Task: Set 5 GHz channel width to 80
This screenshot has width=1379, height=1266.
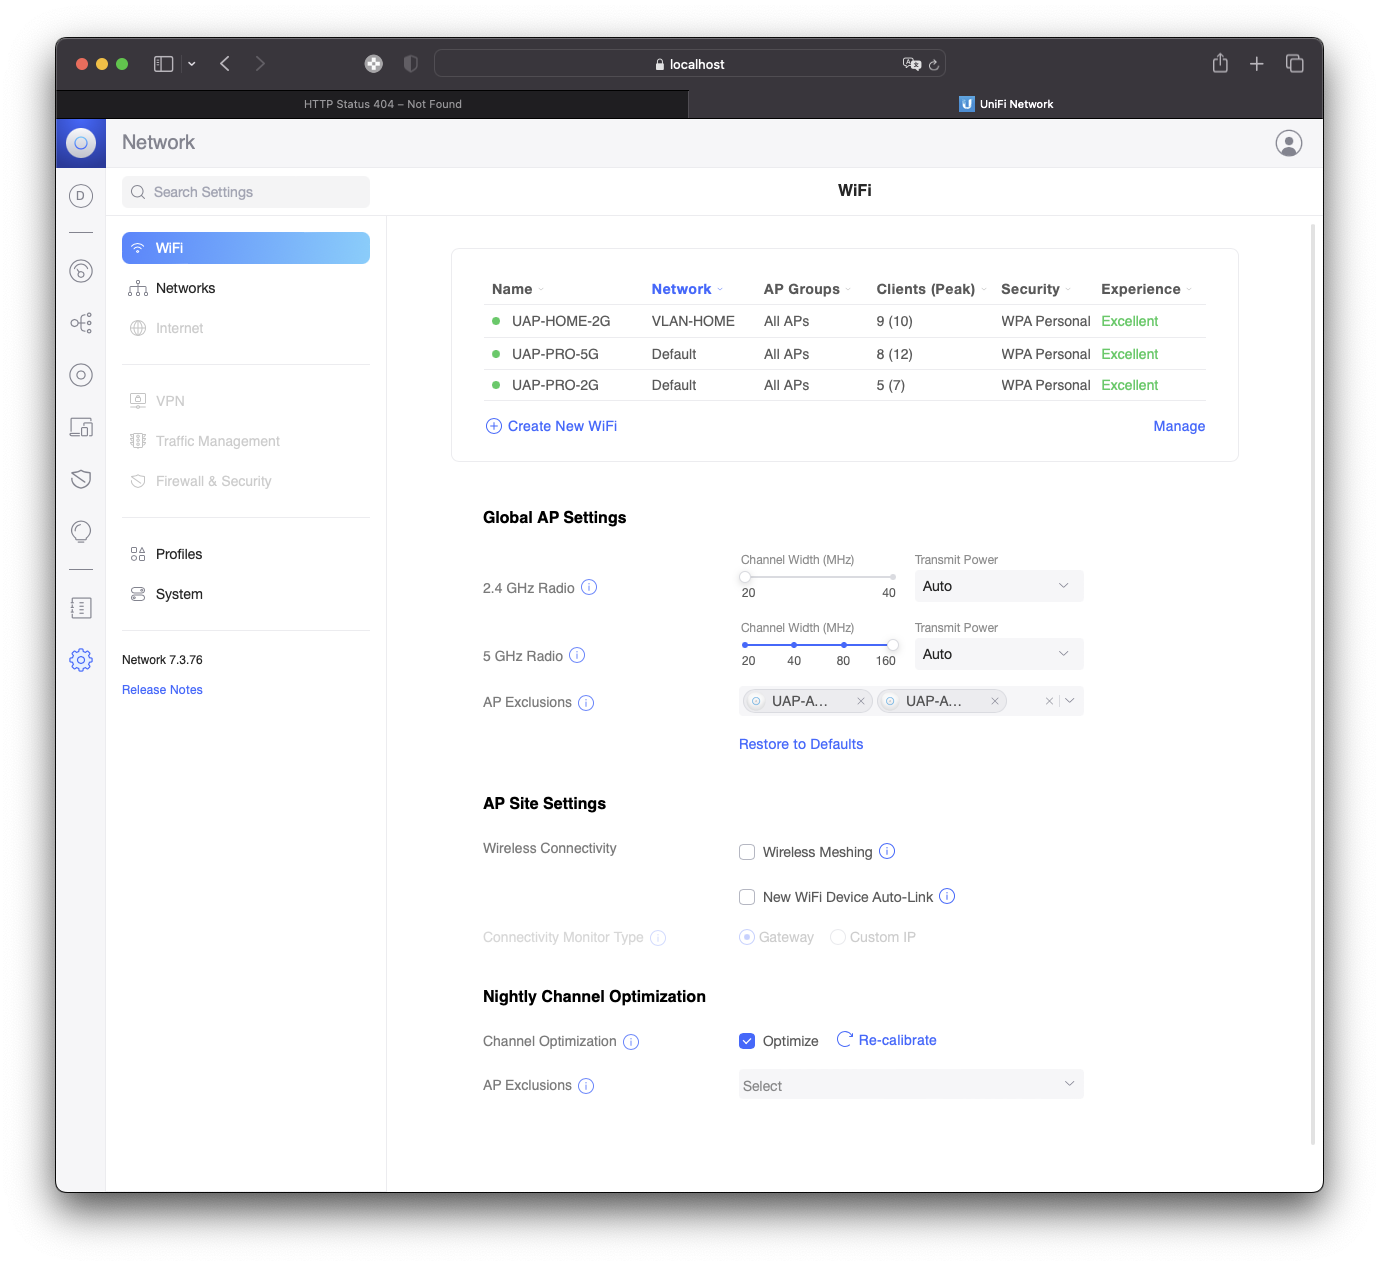Action: coord(843,645)
